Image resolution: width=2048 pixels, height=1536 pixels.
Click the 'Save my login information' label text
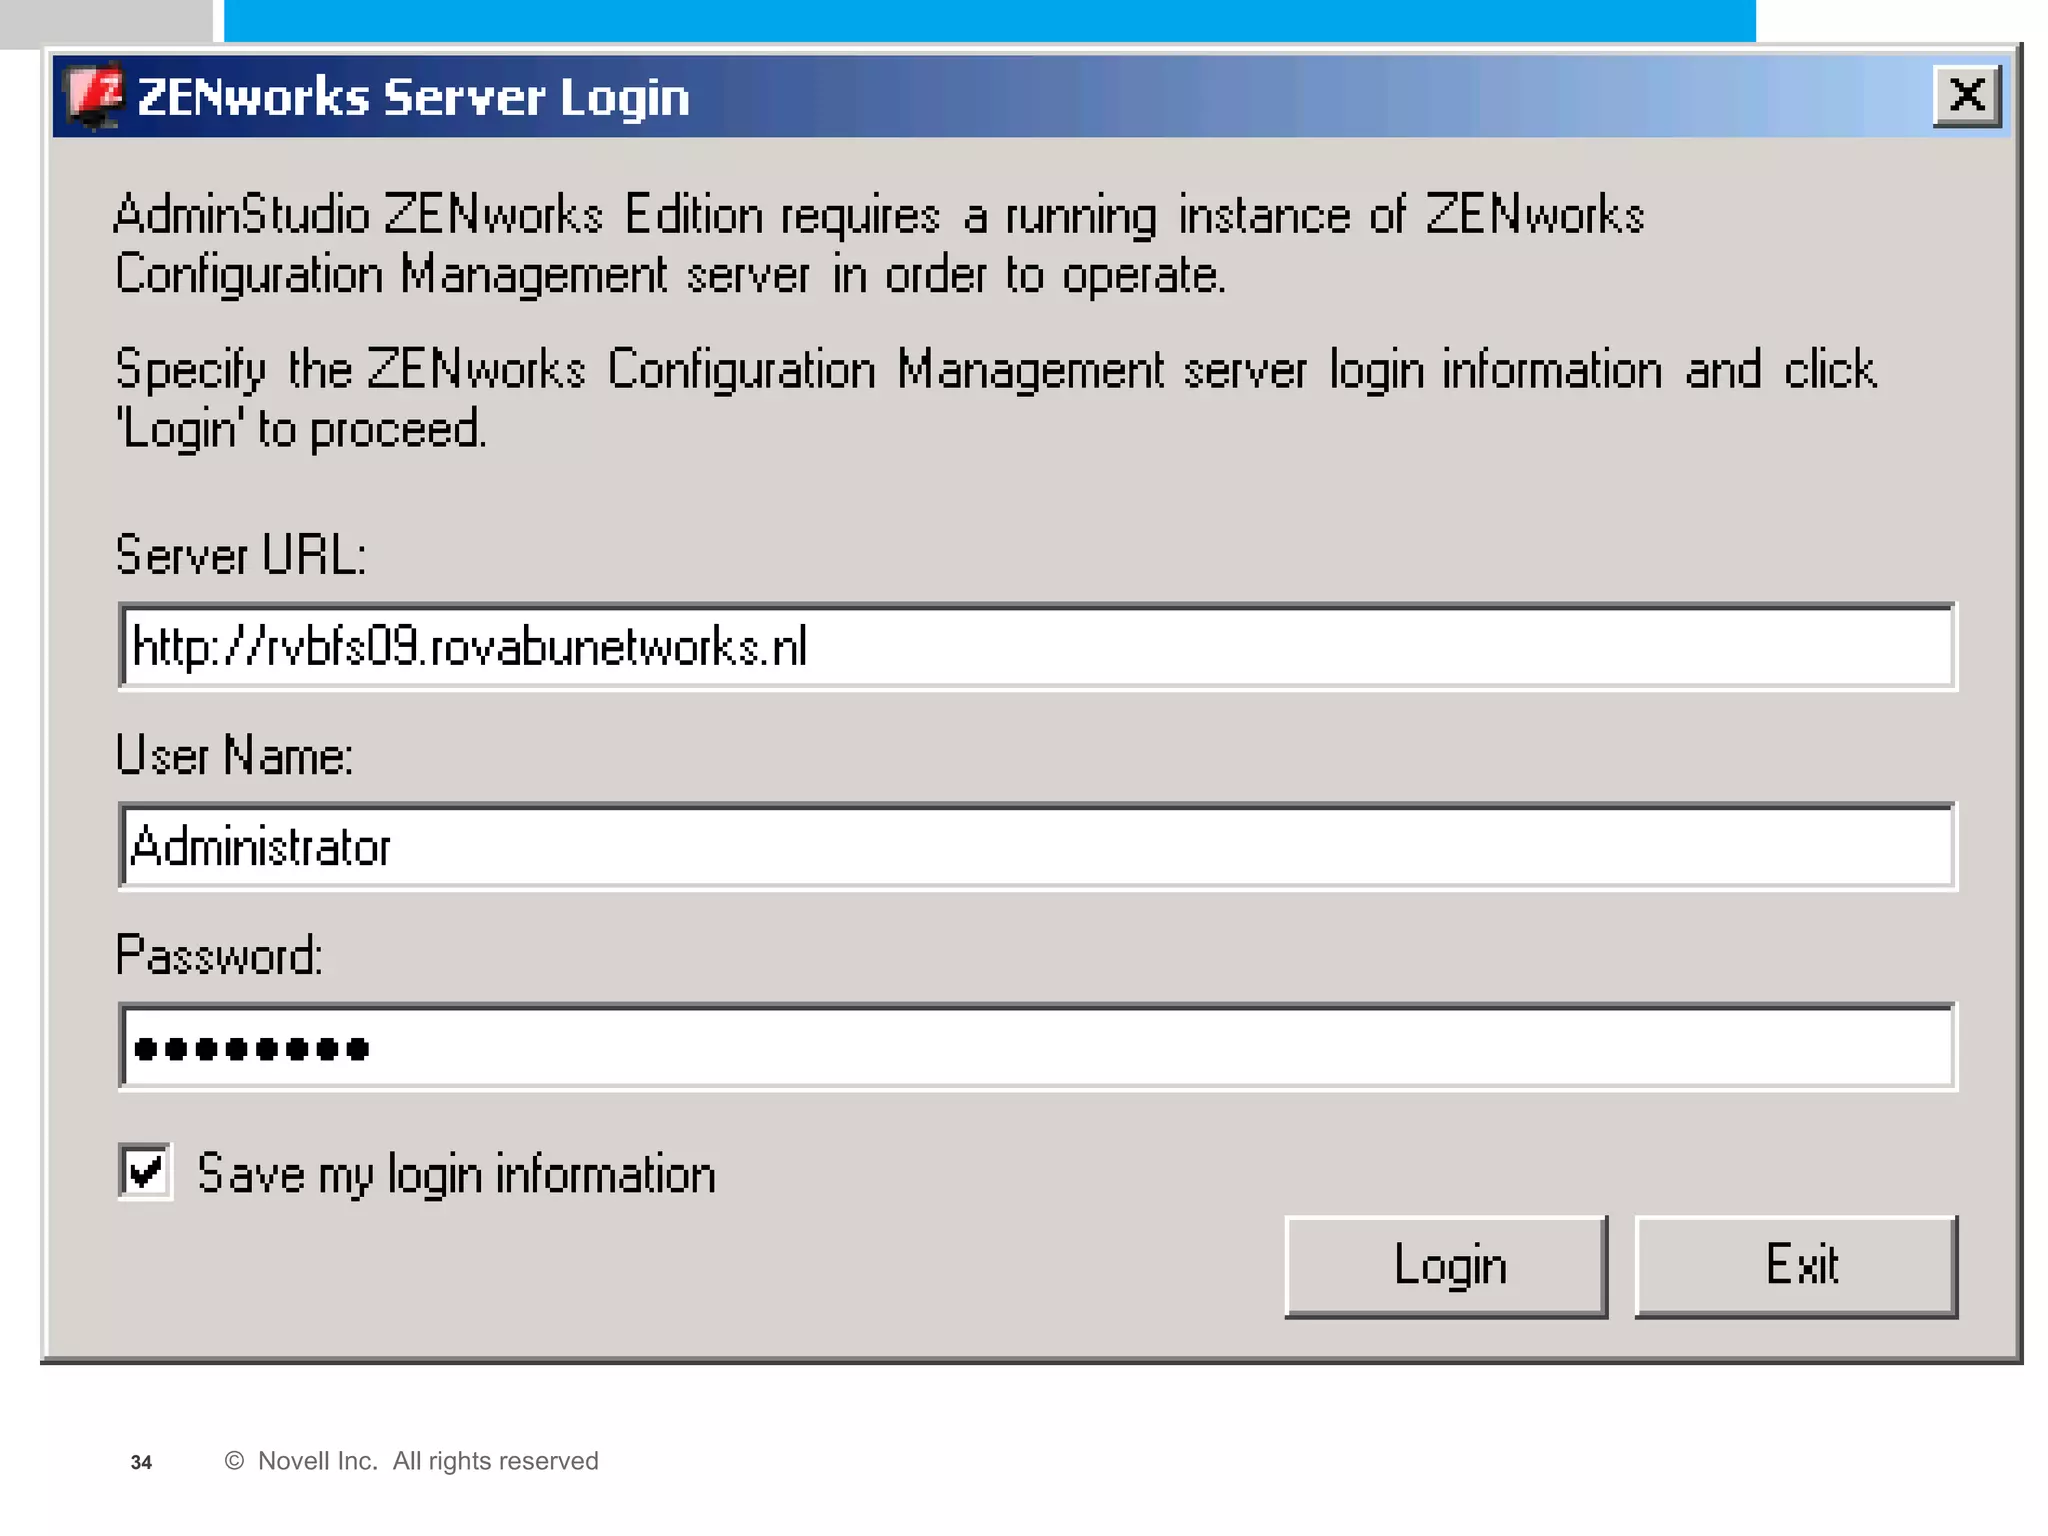point(456,1174)
